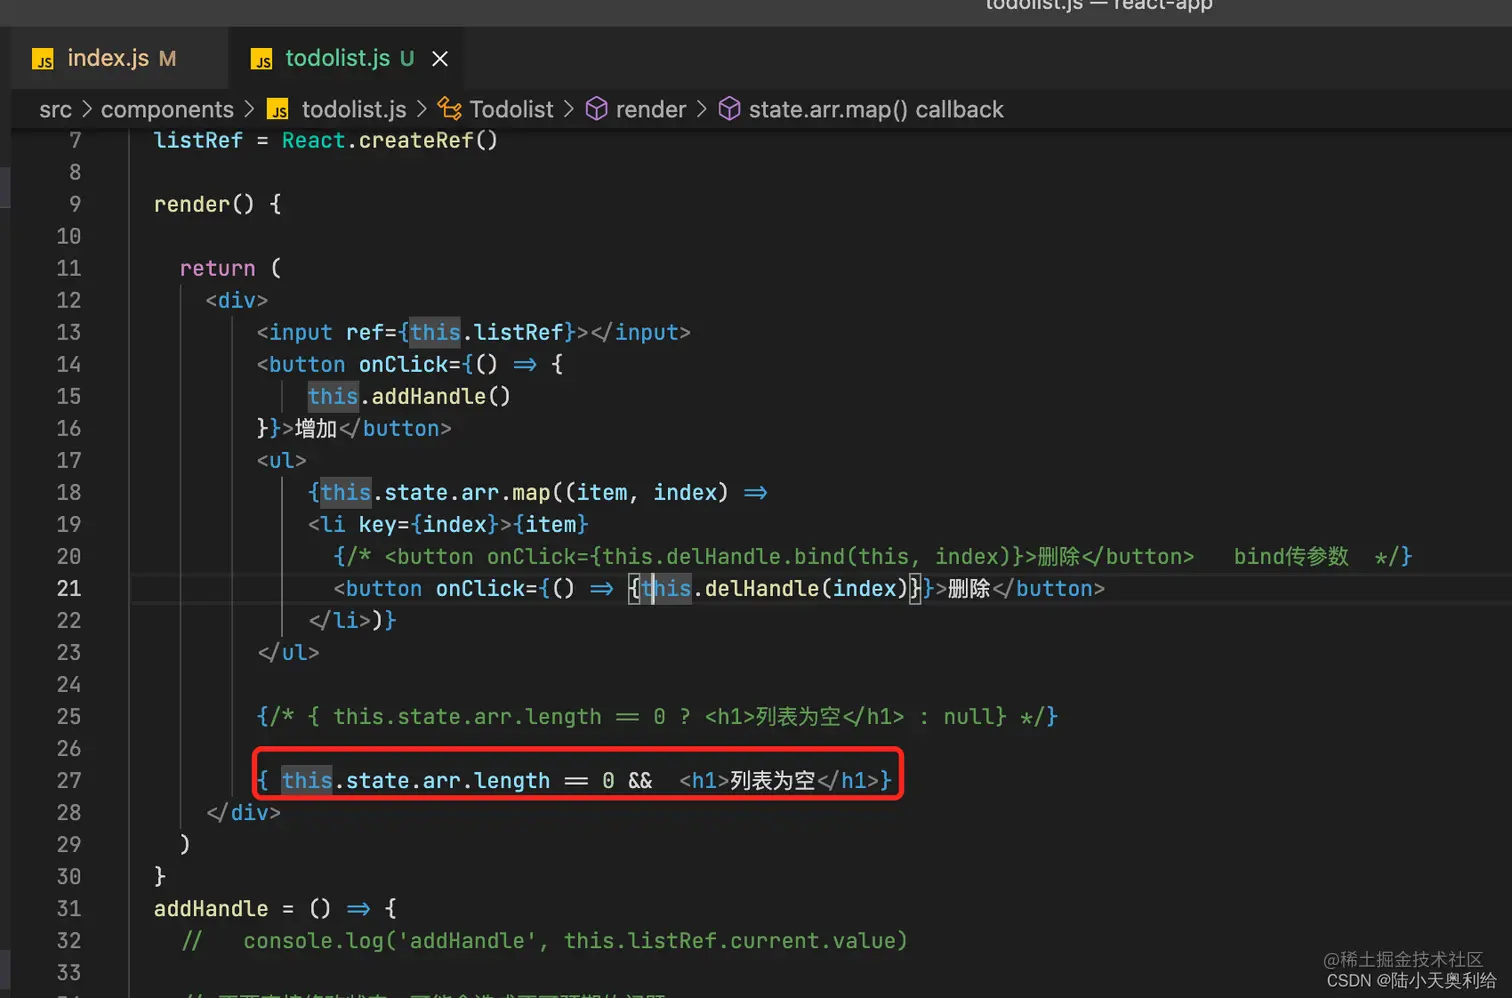Click the cube icon before state.arr.map()
Screen dimensions: 1512x998
(730, 108)
